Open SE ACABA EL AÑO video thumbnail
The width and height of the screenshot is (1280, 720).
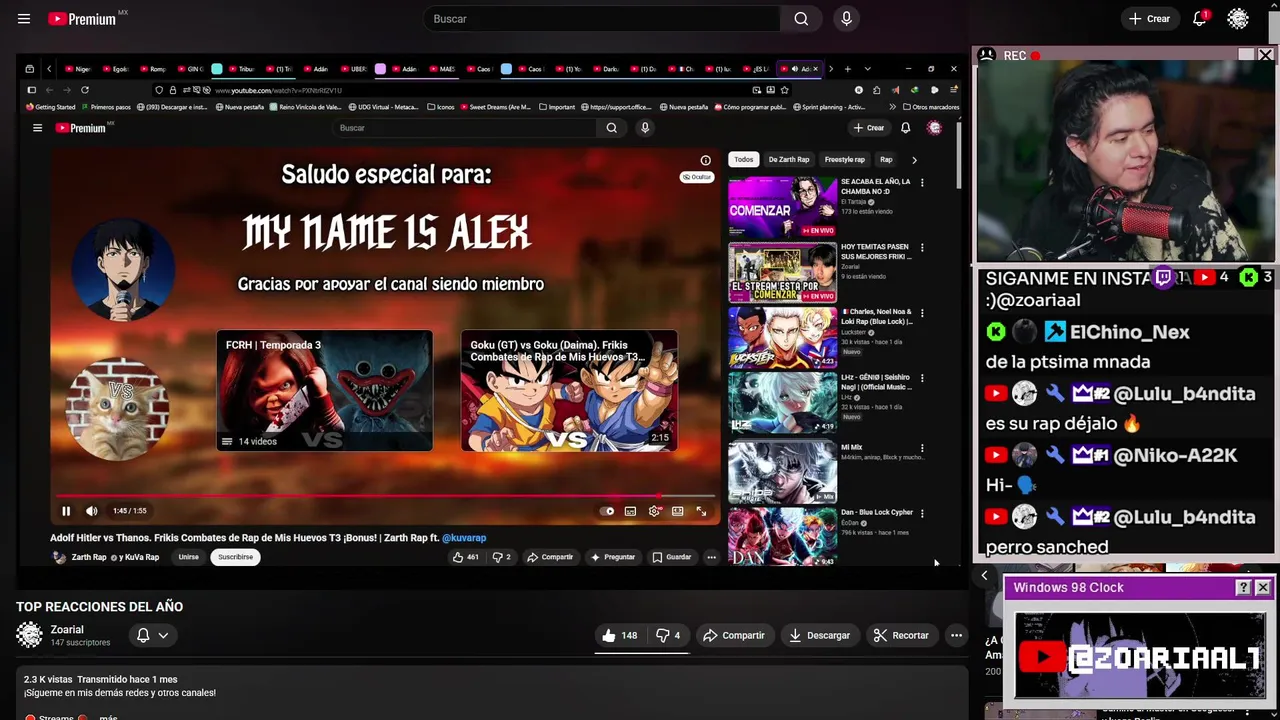coord(782,207)
